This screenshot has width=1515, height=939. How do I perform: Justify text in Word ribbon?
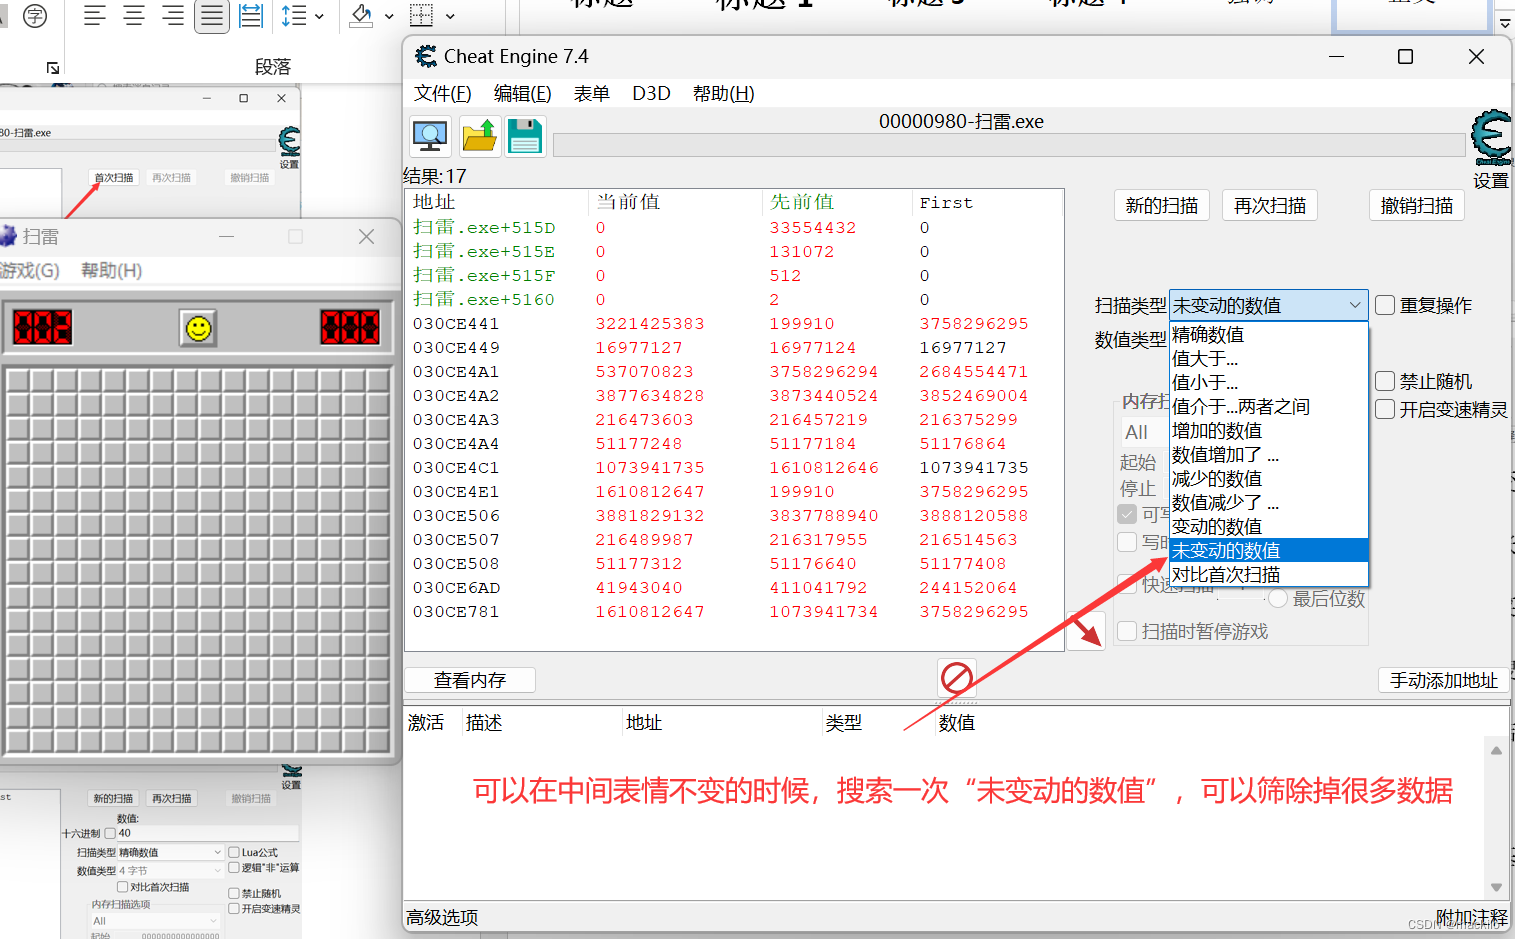212,16
